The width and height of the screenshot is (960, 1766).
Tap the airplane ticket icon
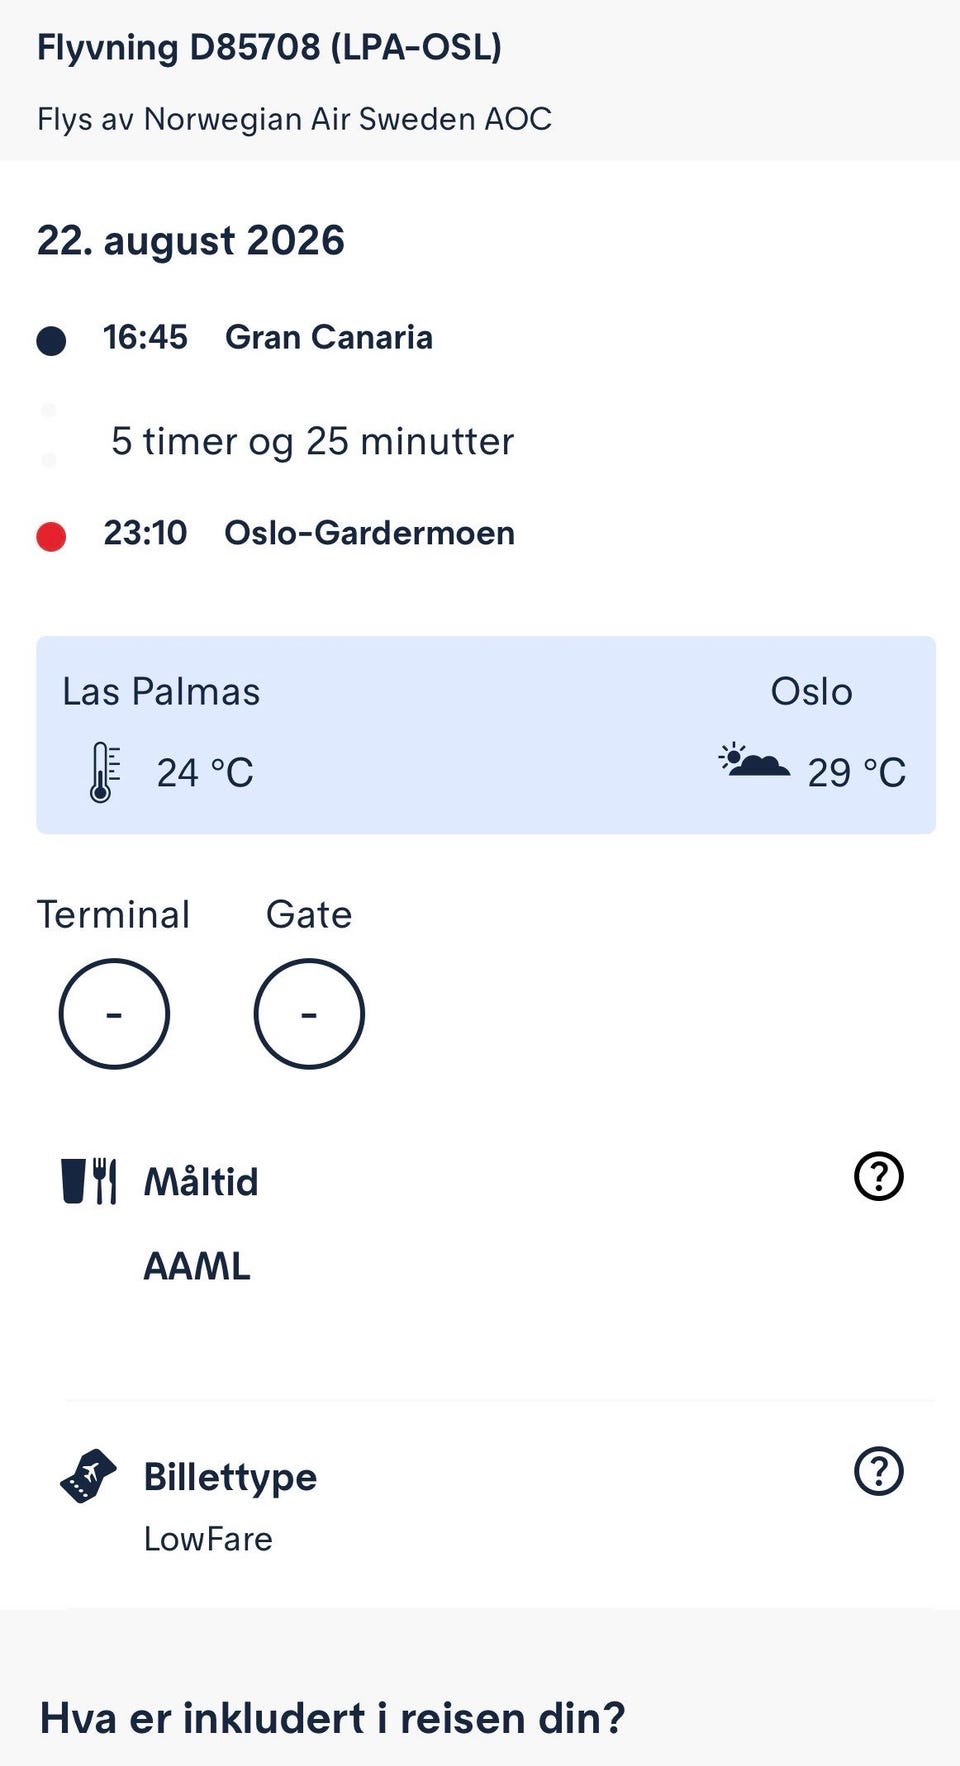(x=88, y=1476)
